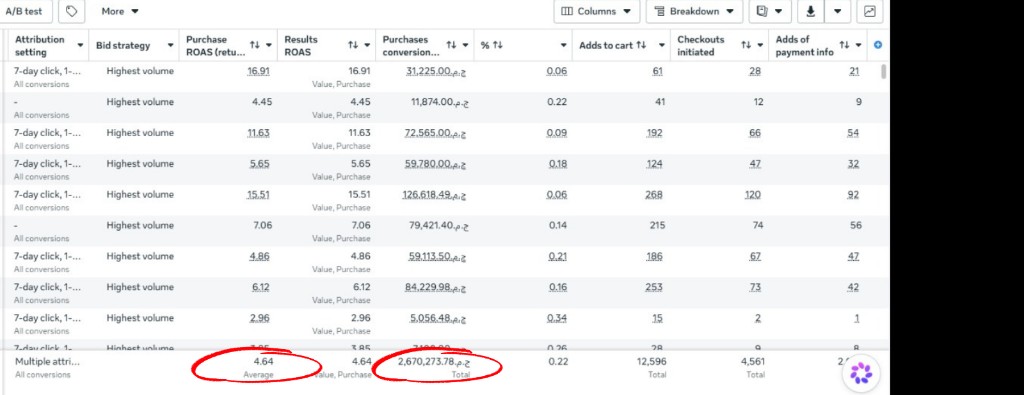The width and height of the screenshot is (1024, 395).
Task: Click the Multiple attri... summary row cell
Action: pos(47,361)
